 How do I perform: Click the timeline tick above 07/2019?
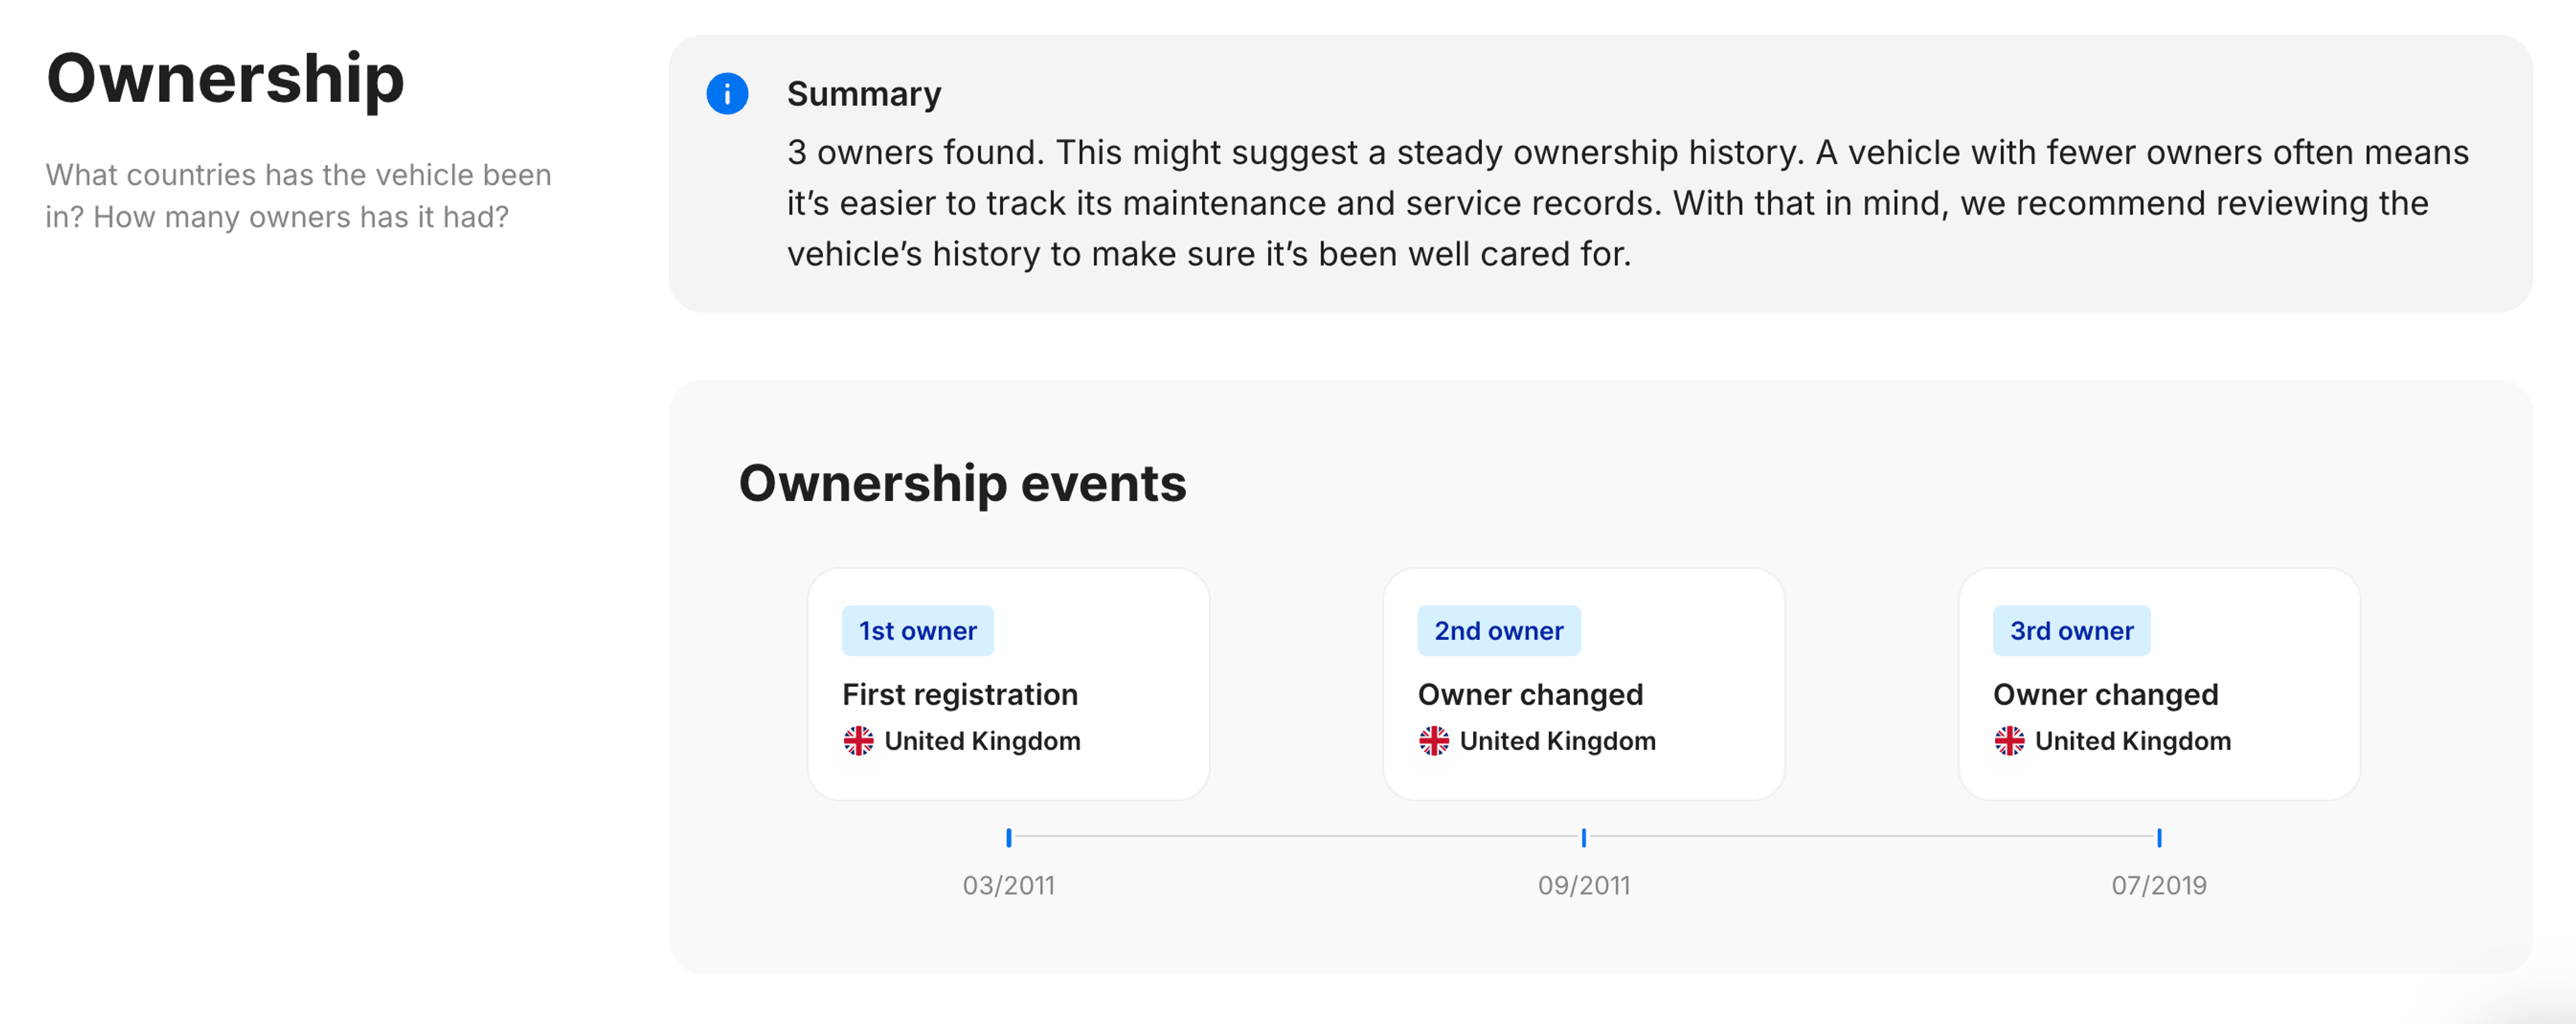coord(2158,837)
